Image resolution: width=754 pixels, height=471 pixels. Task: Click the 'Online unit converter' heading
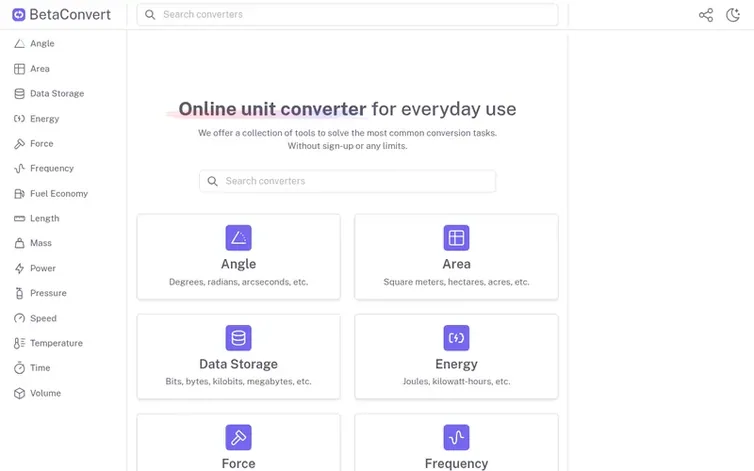(272, 109)
